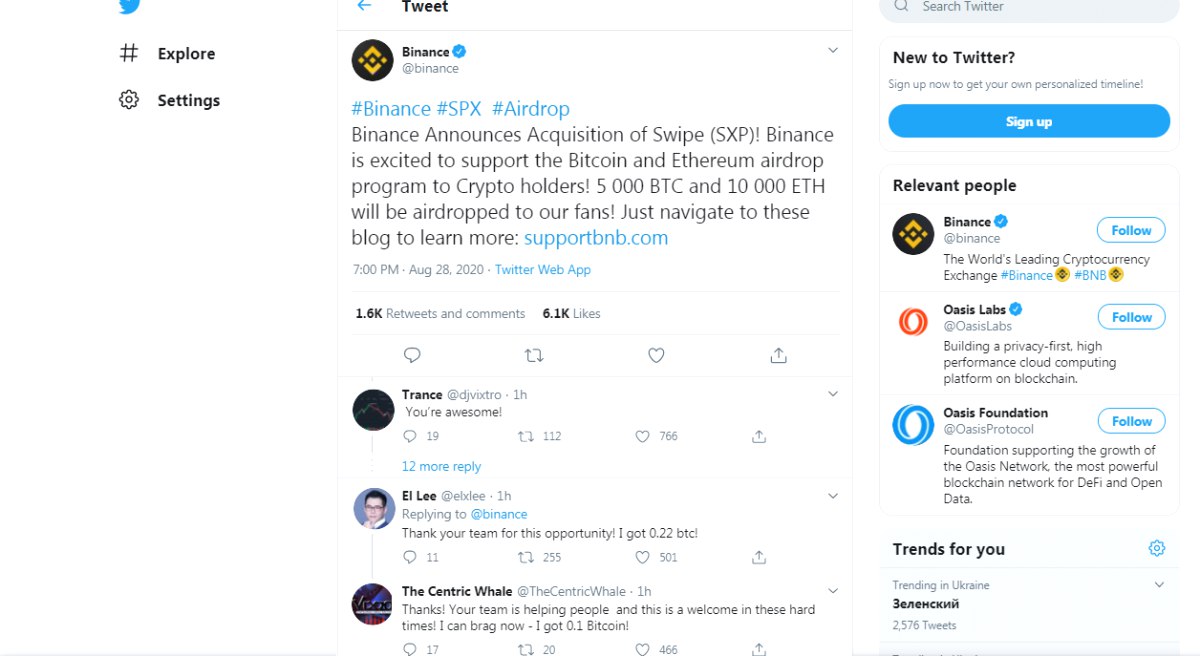Open Trends settings gear icon
1200x656 pixels.
[1157, 548]
